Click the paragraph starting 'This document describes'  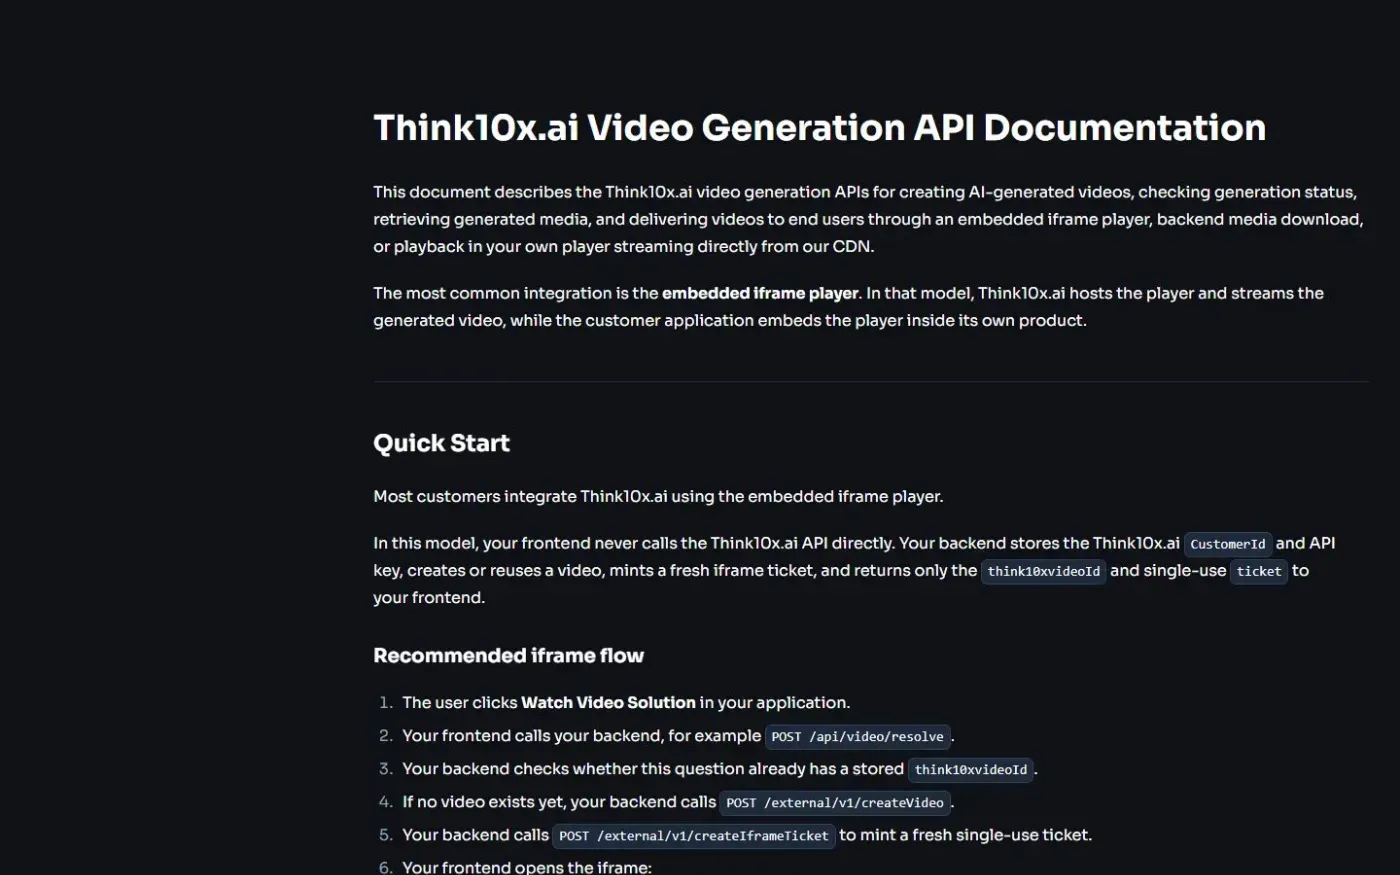tap(868, 219)
